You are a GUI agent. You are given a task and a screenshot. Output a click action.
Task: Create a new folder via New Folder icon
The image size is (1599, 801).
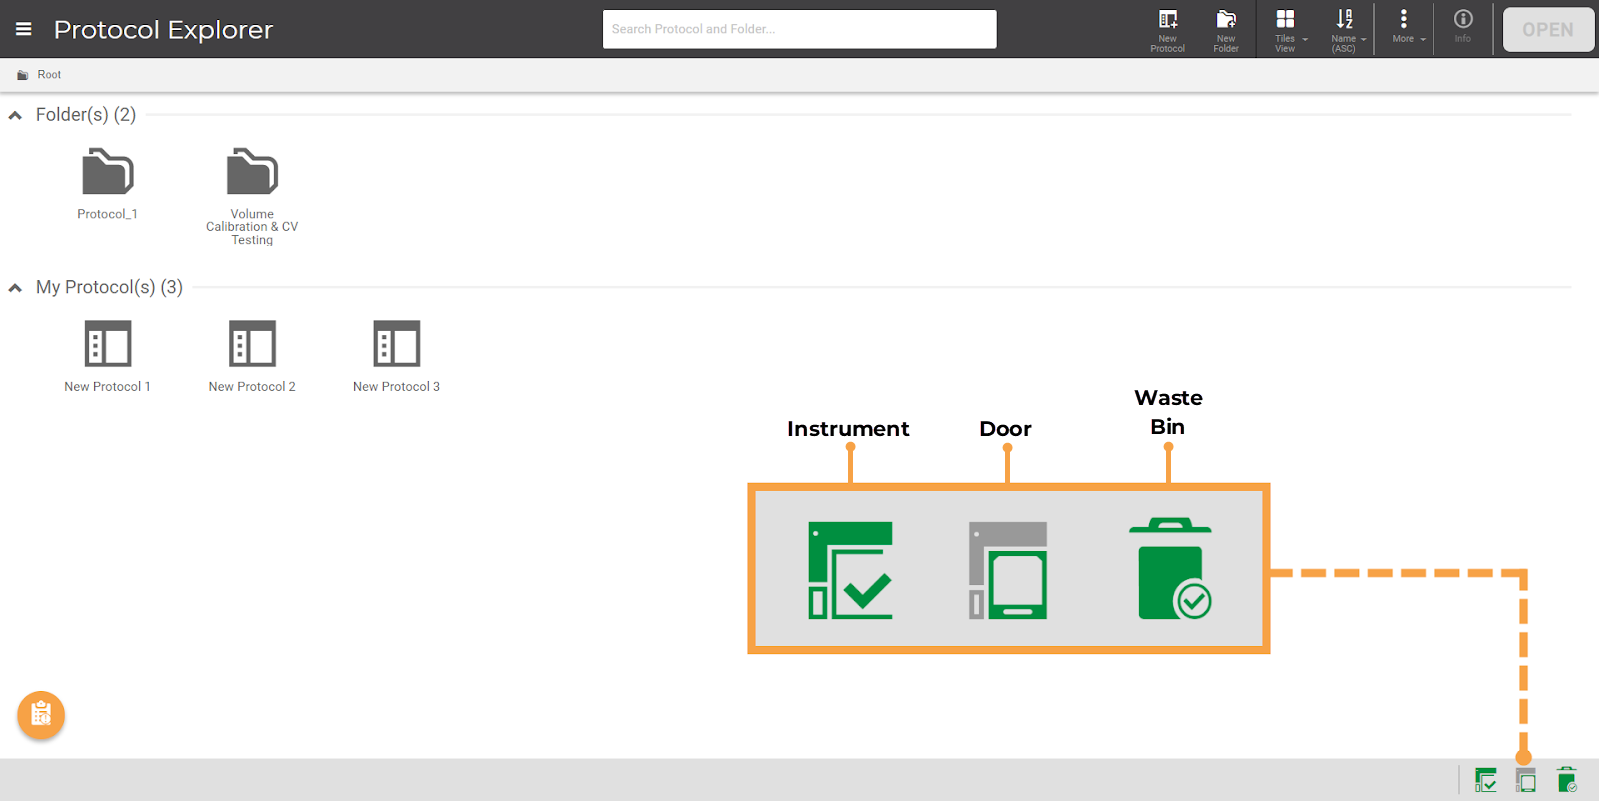[x=1226, y=29]
